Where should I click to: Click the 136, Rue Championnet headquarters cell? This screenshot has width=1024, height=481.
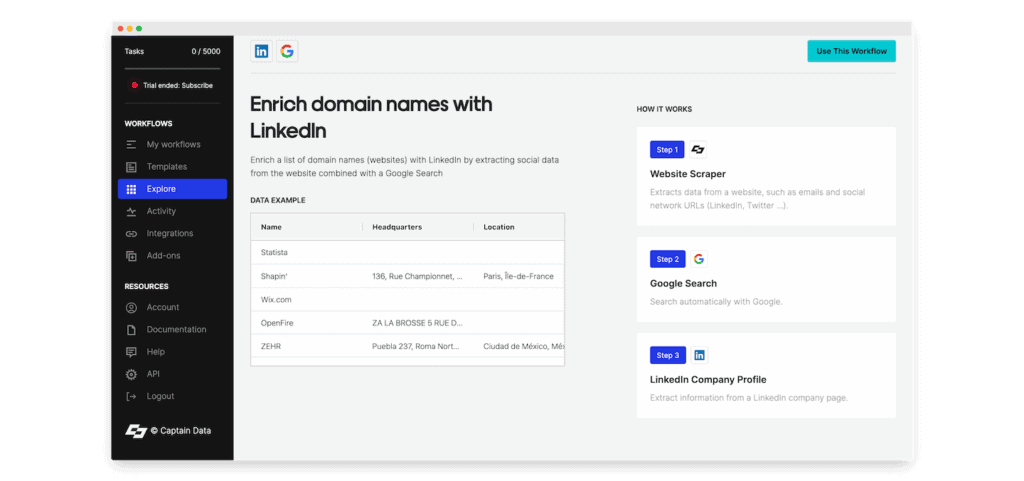[x=418, y=276]
